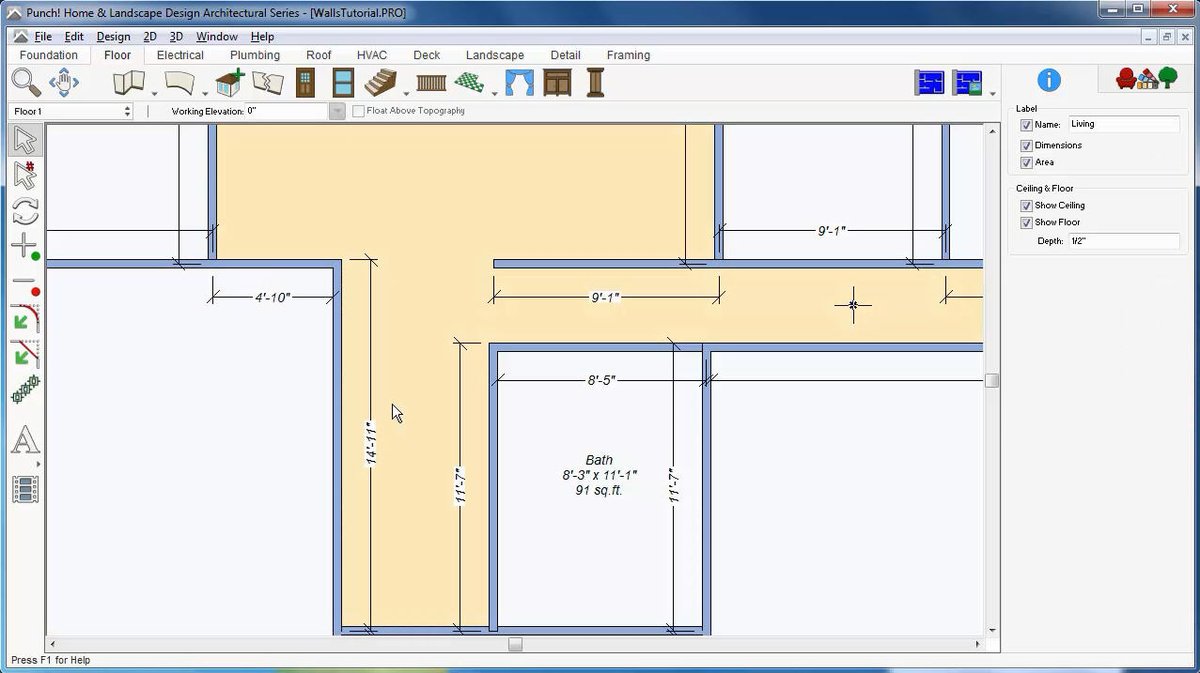Expand the stairs tool options arrow
Viewport: 1200px width, 673px height.
[405, 94]
